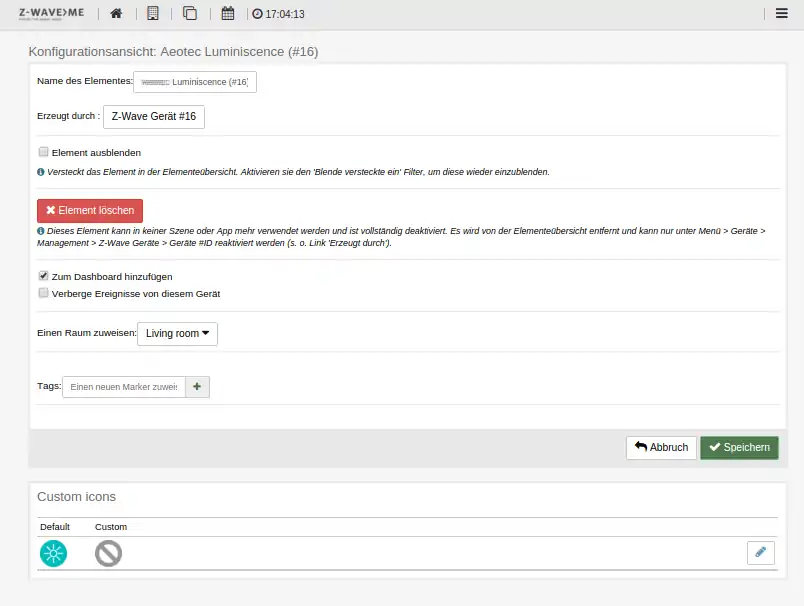Screen dimensions: 804x606
Task: Uncheck 'Zum Dashboard hinzufügen'
Action: 44,276
